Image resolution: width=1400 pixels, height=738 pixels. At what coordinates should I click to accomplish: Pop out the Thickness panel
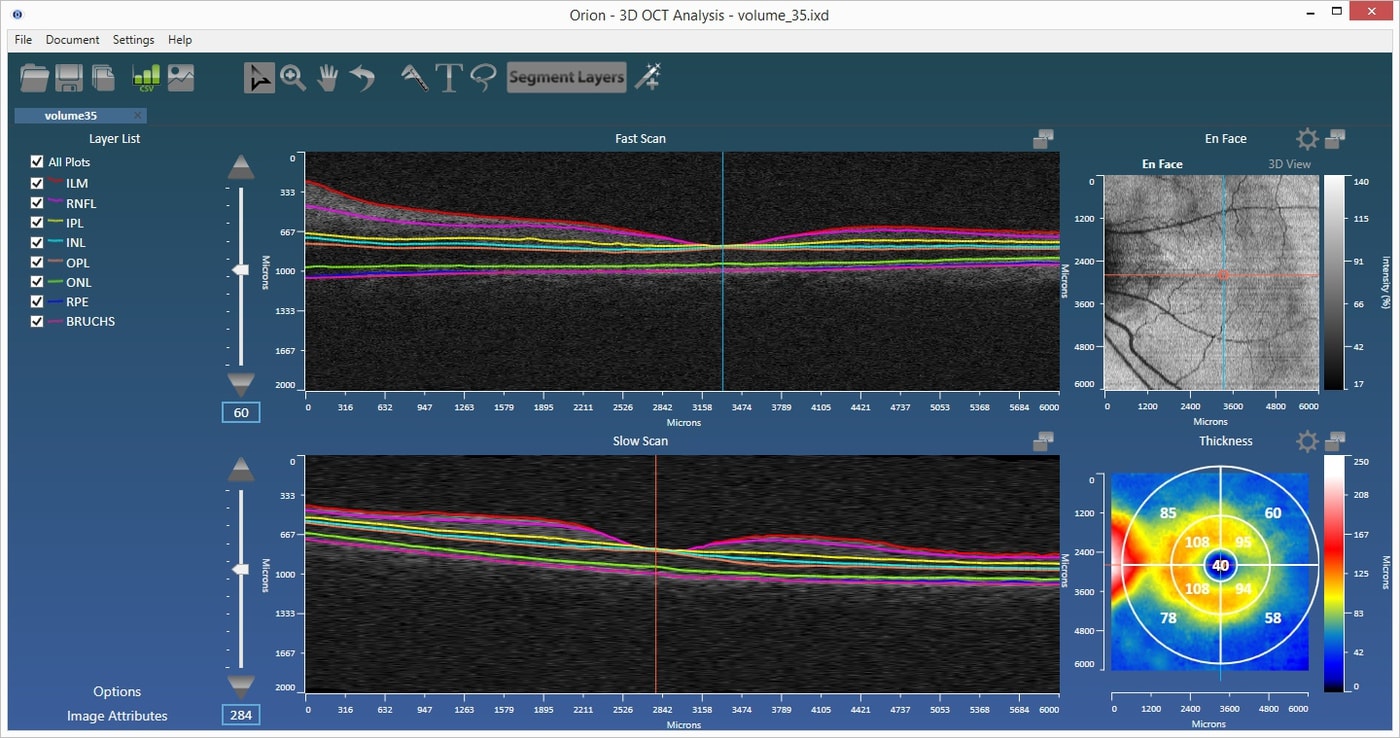pyautogui.click(x=1335, y=441)
